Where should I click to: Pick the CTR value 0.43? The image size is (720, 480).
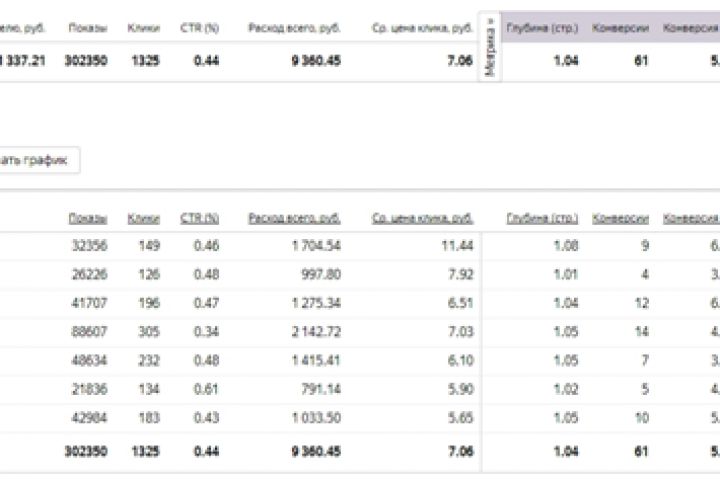tap(207, 418)
